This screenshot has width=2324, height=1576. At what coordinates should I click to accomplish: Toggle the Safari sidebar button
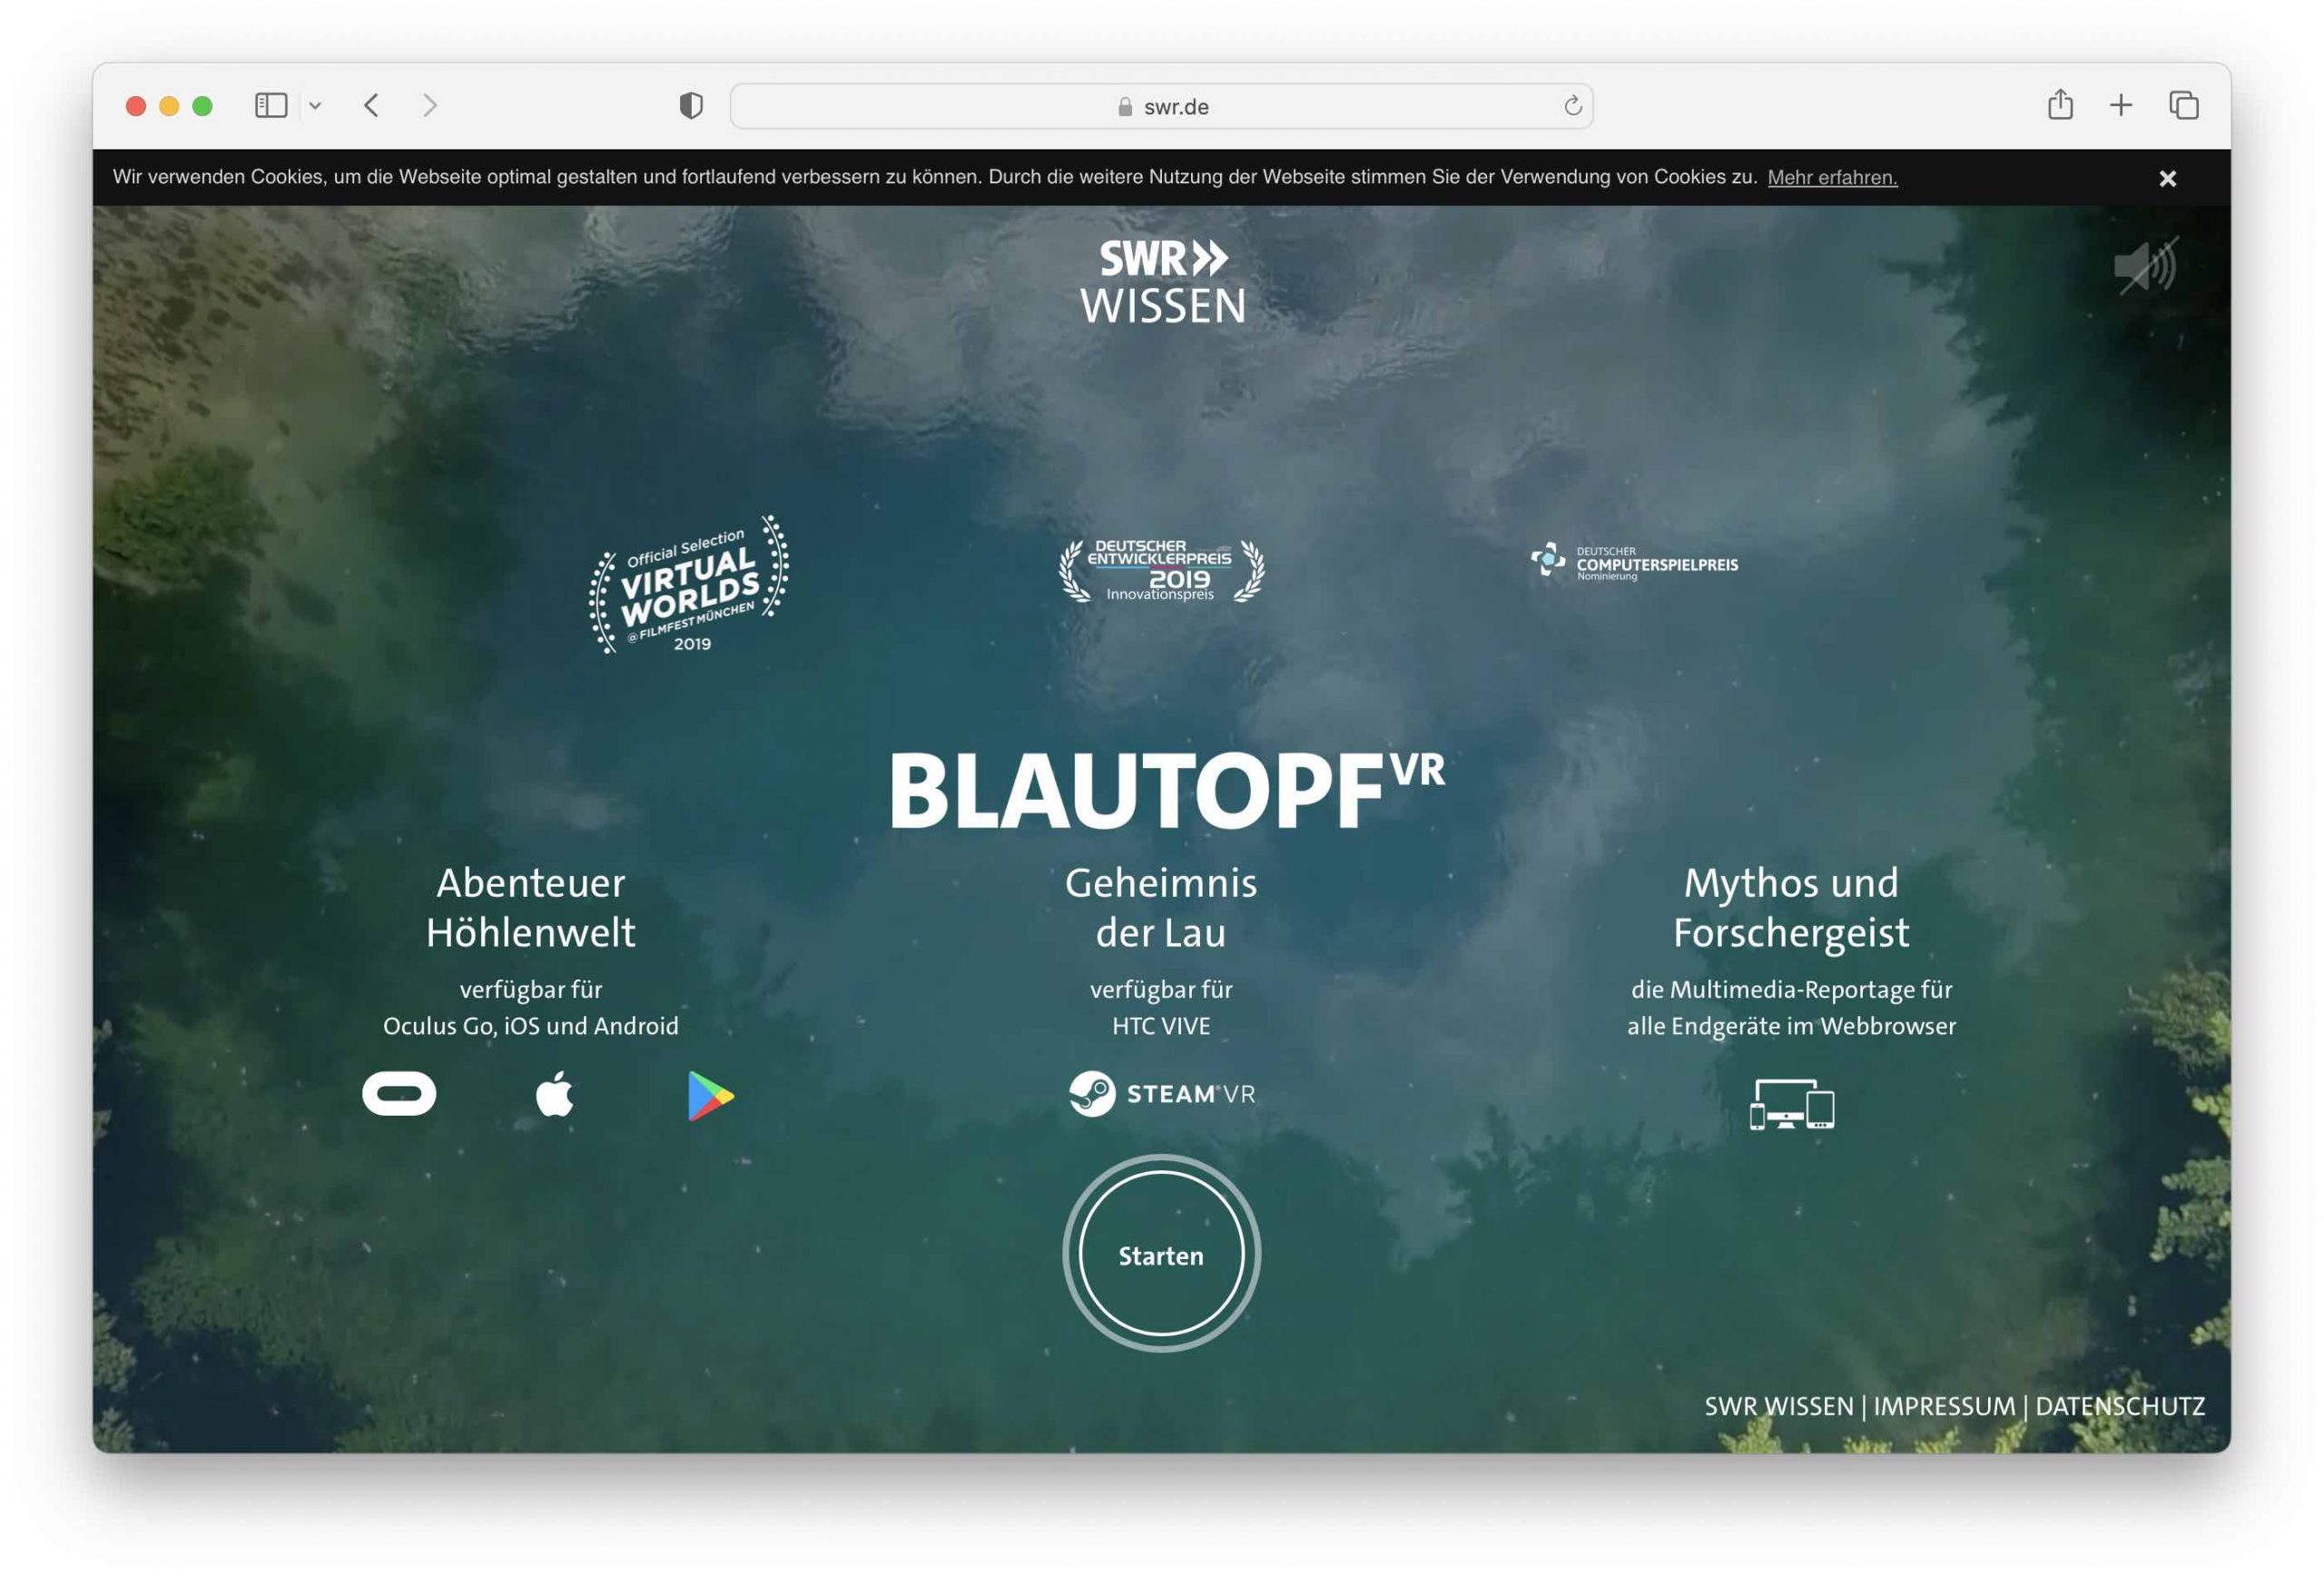(271, 105)
